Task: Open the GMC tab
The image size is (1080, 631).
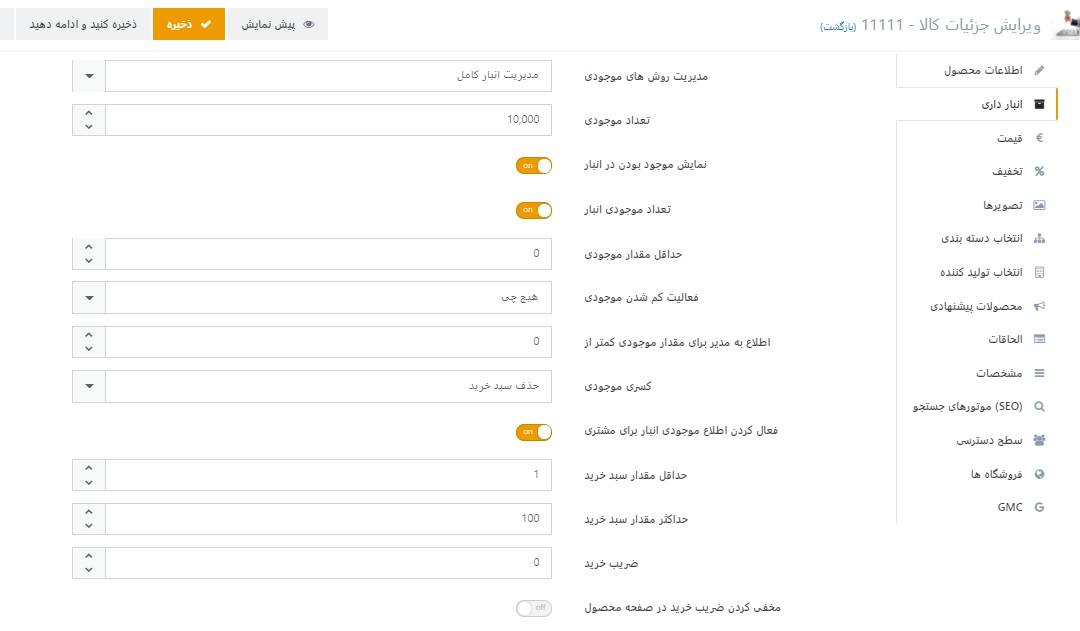Action: [x=977, y=507]
